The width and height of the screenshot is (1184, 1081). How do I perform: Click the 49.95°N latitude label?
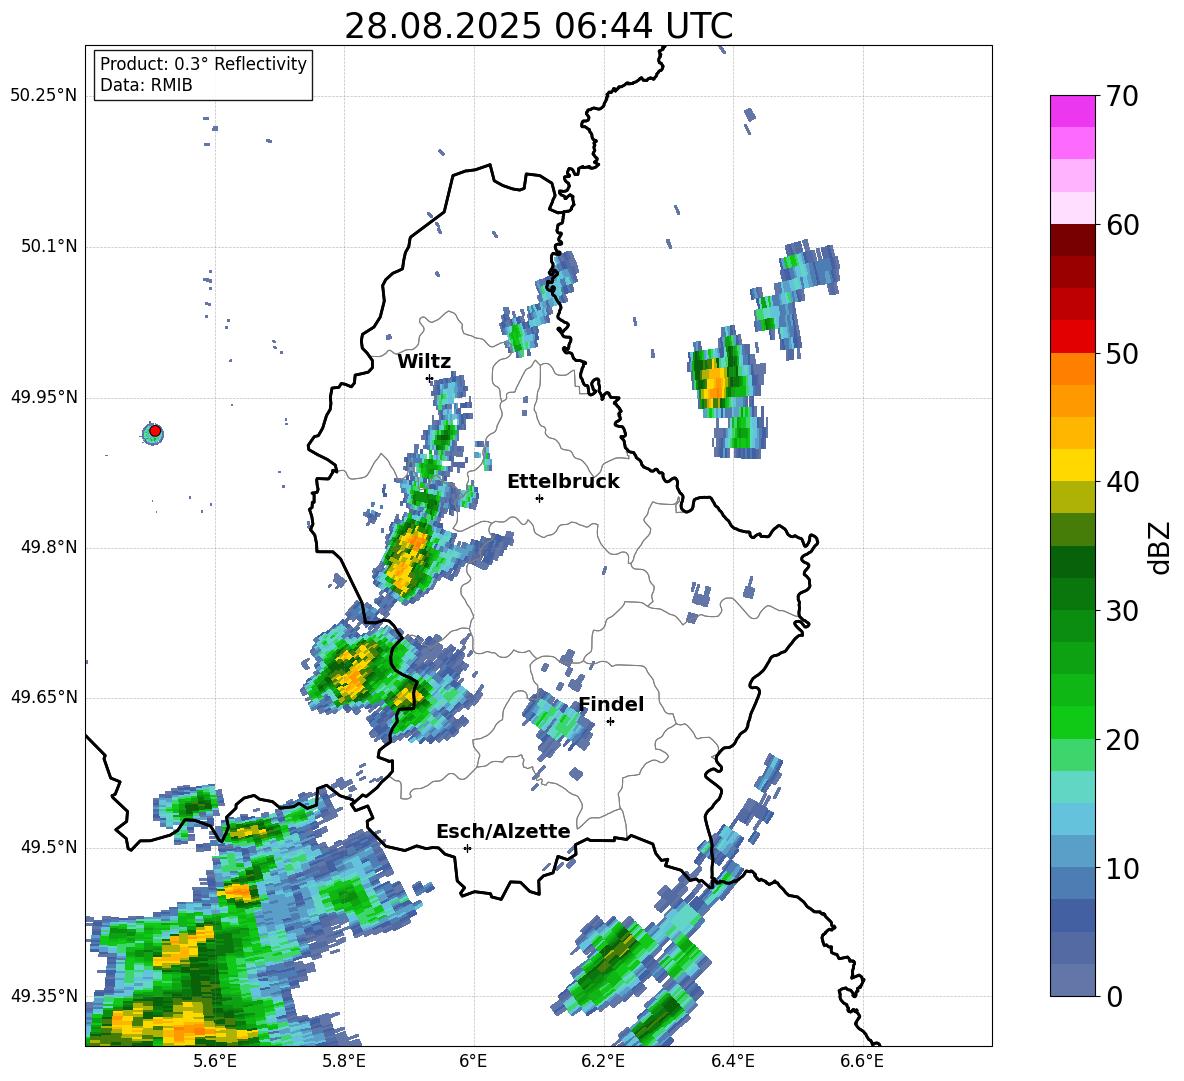click(44, 397)
